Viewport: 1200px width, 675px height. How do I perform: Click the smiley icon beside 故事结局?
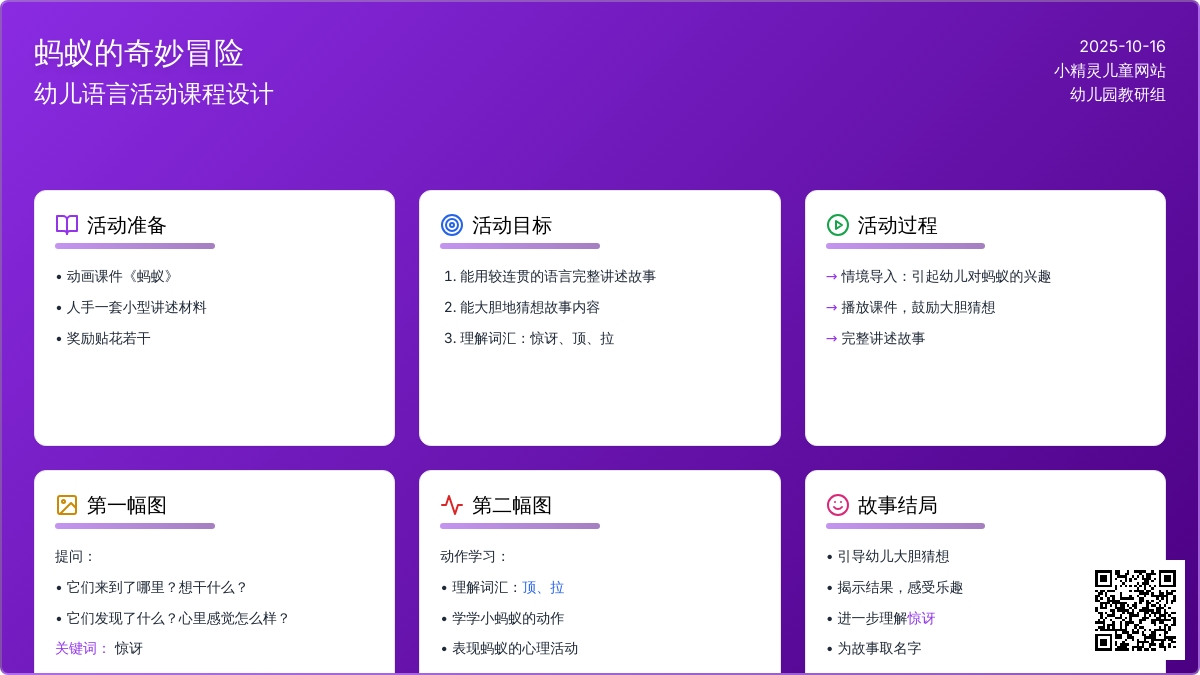click(837, 505)
